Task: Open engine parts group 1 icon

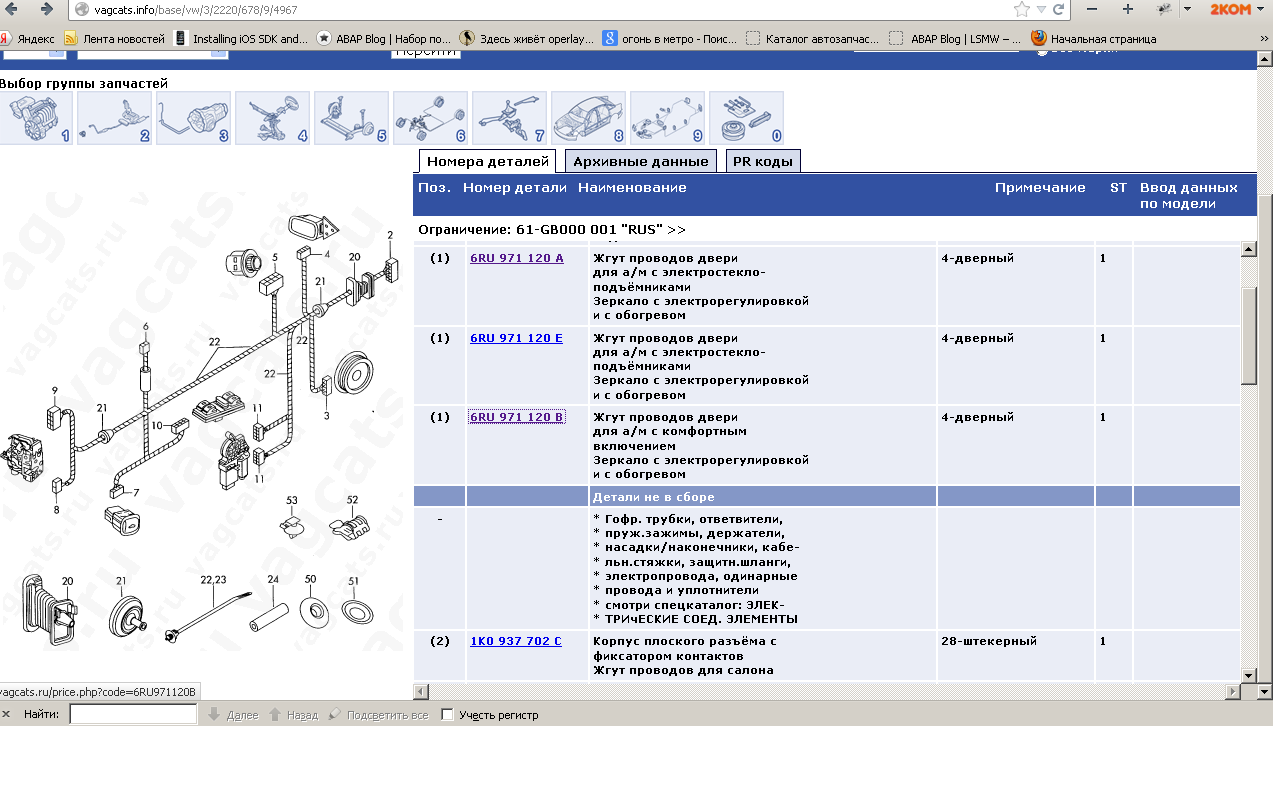Action: click(37, 118)
